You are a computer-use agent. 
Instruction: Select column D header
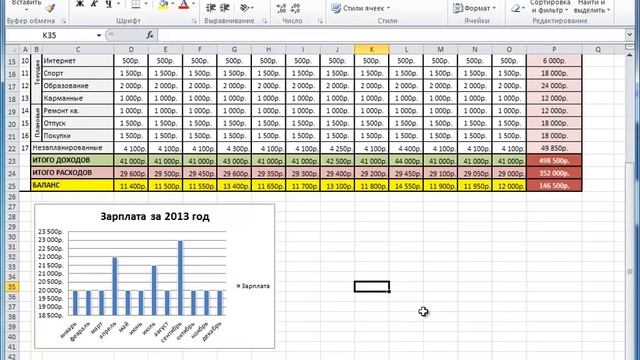131,49
